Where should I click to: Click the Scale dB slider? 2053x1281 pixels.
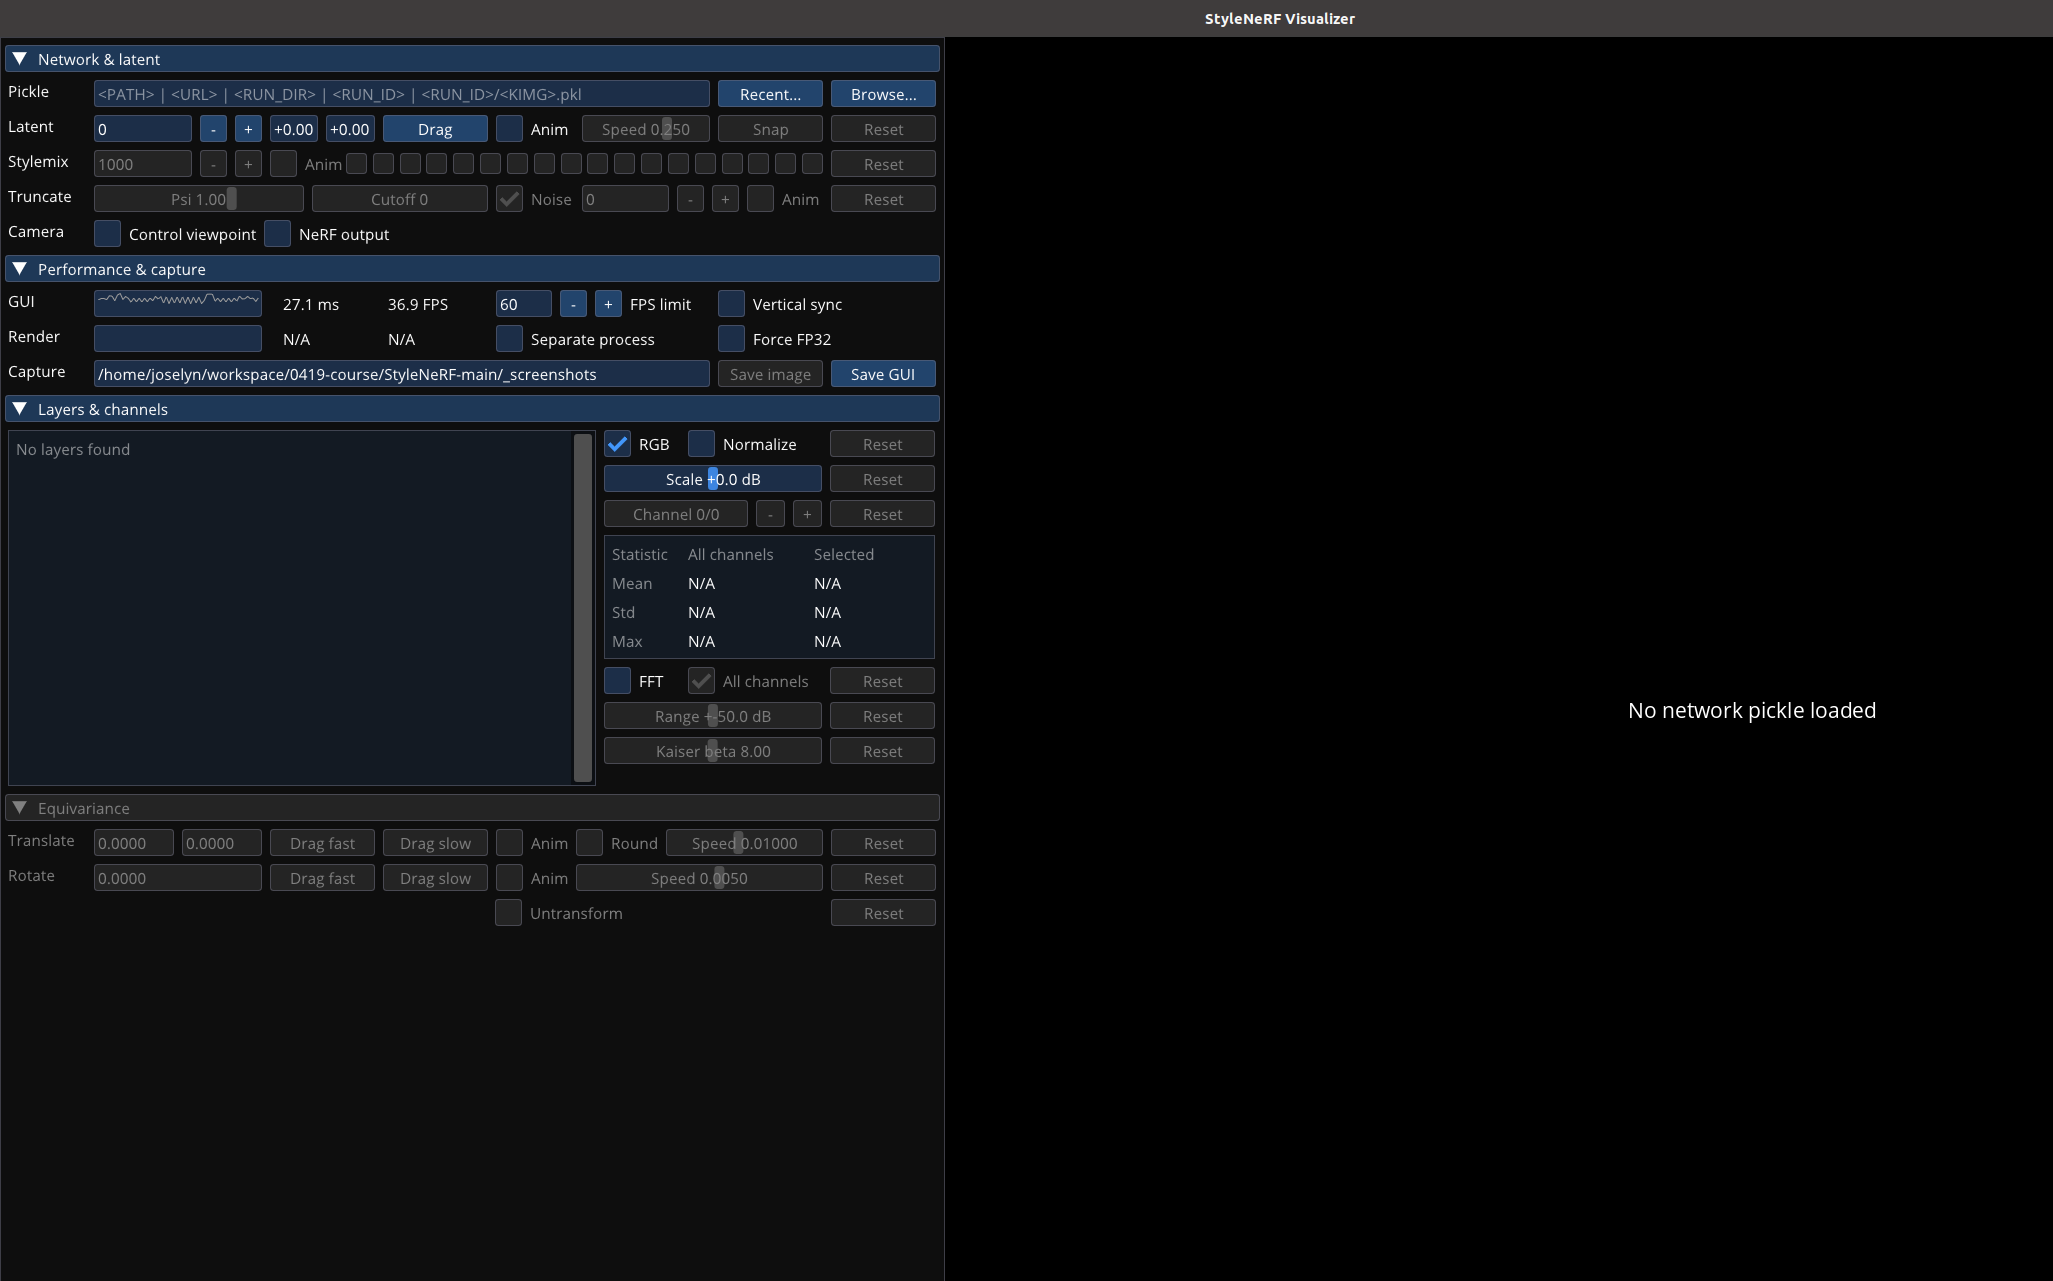(x=713, y=479)
